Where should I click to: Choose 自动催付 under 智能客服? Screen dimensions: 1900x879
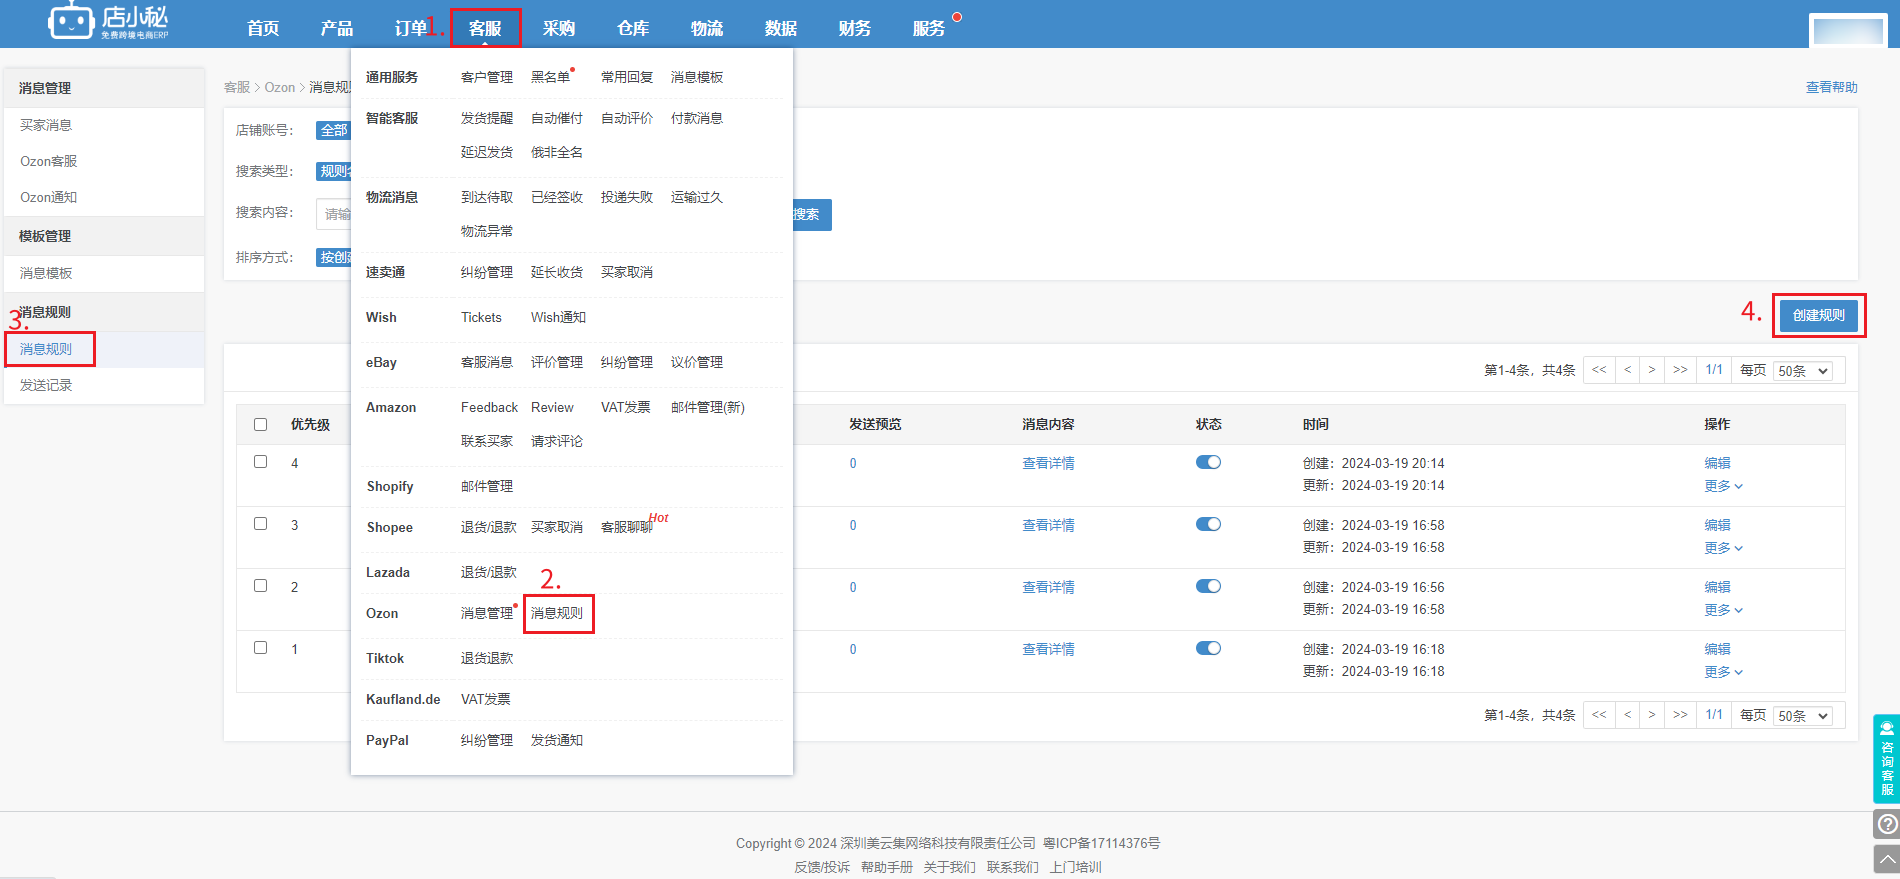557,118
